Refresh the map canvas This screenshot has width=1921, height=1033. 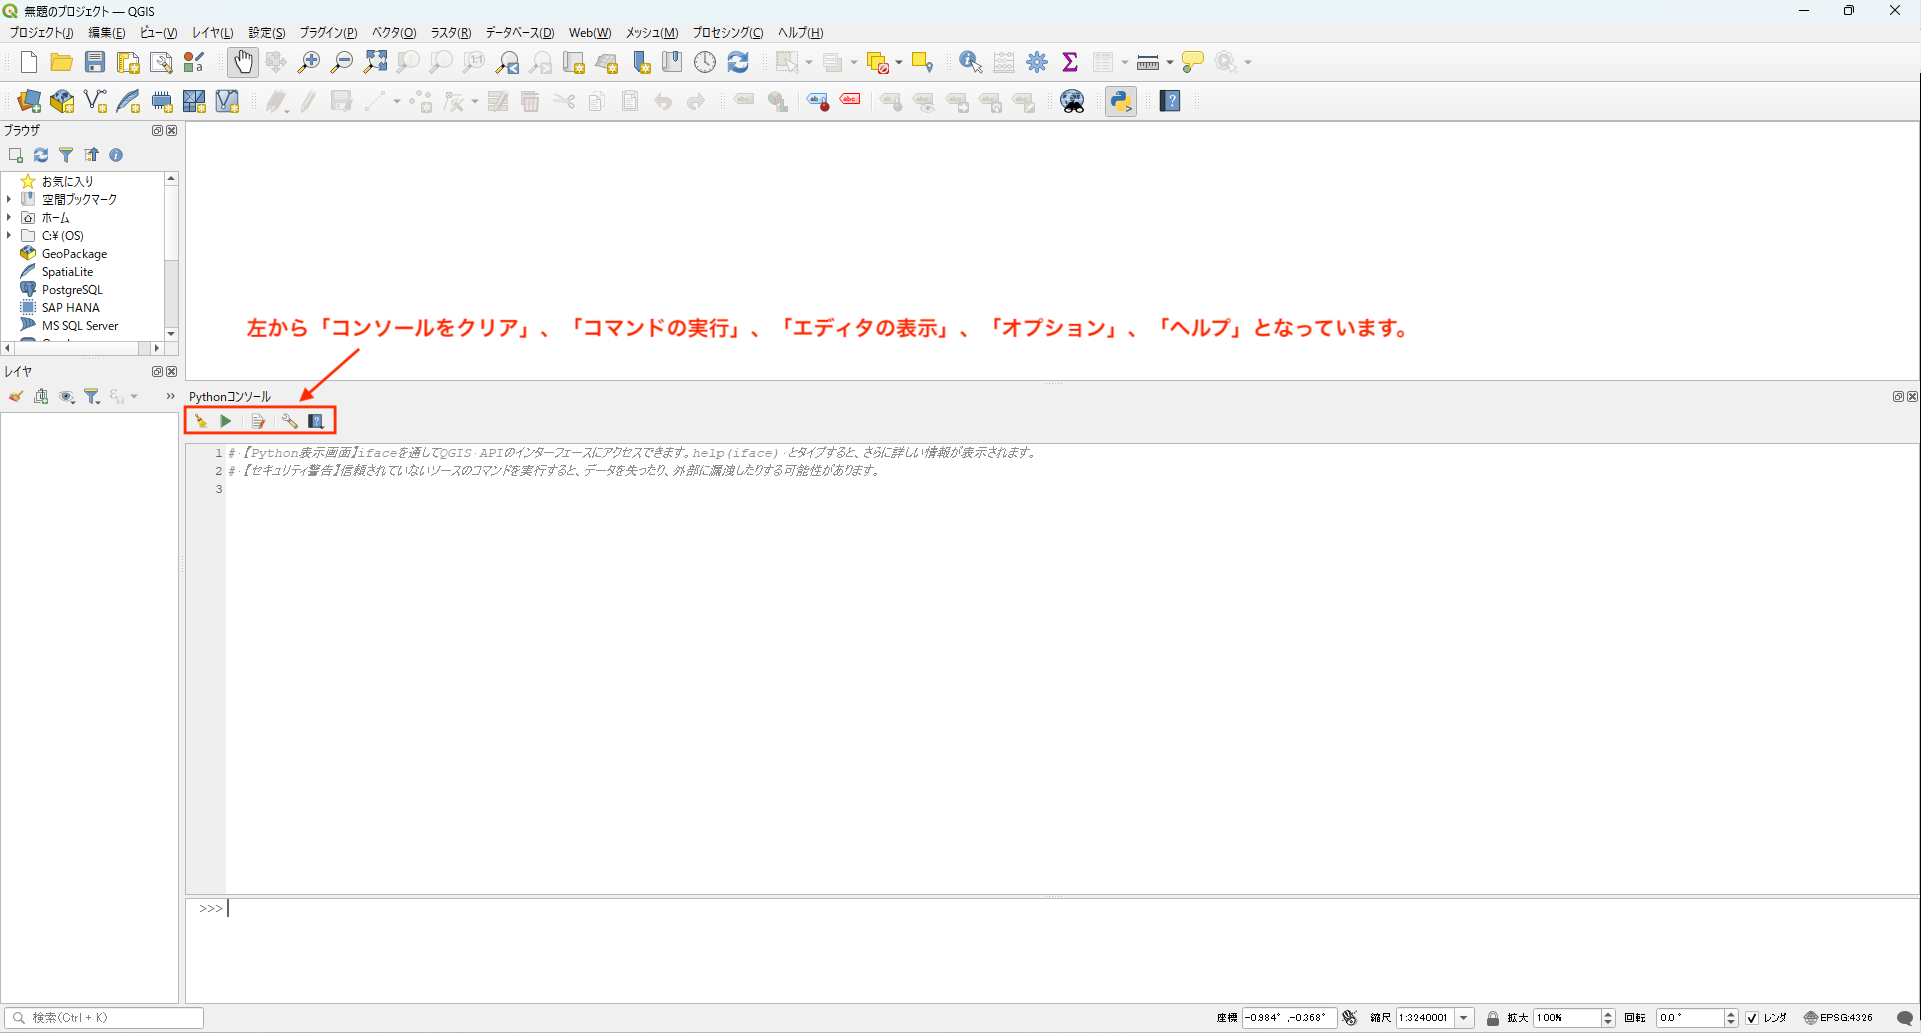(738, 61)
